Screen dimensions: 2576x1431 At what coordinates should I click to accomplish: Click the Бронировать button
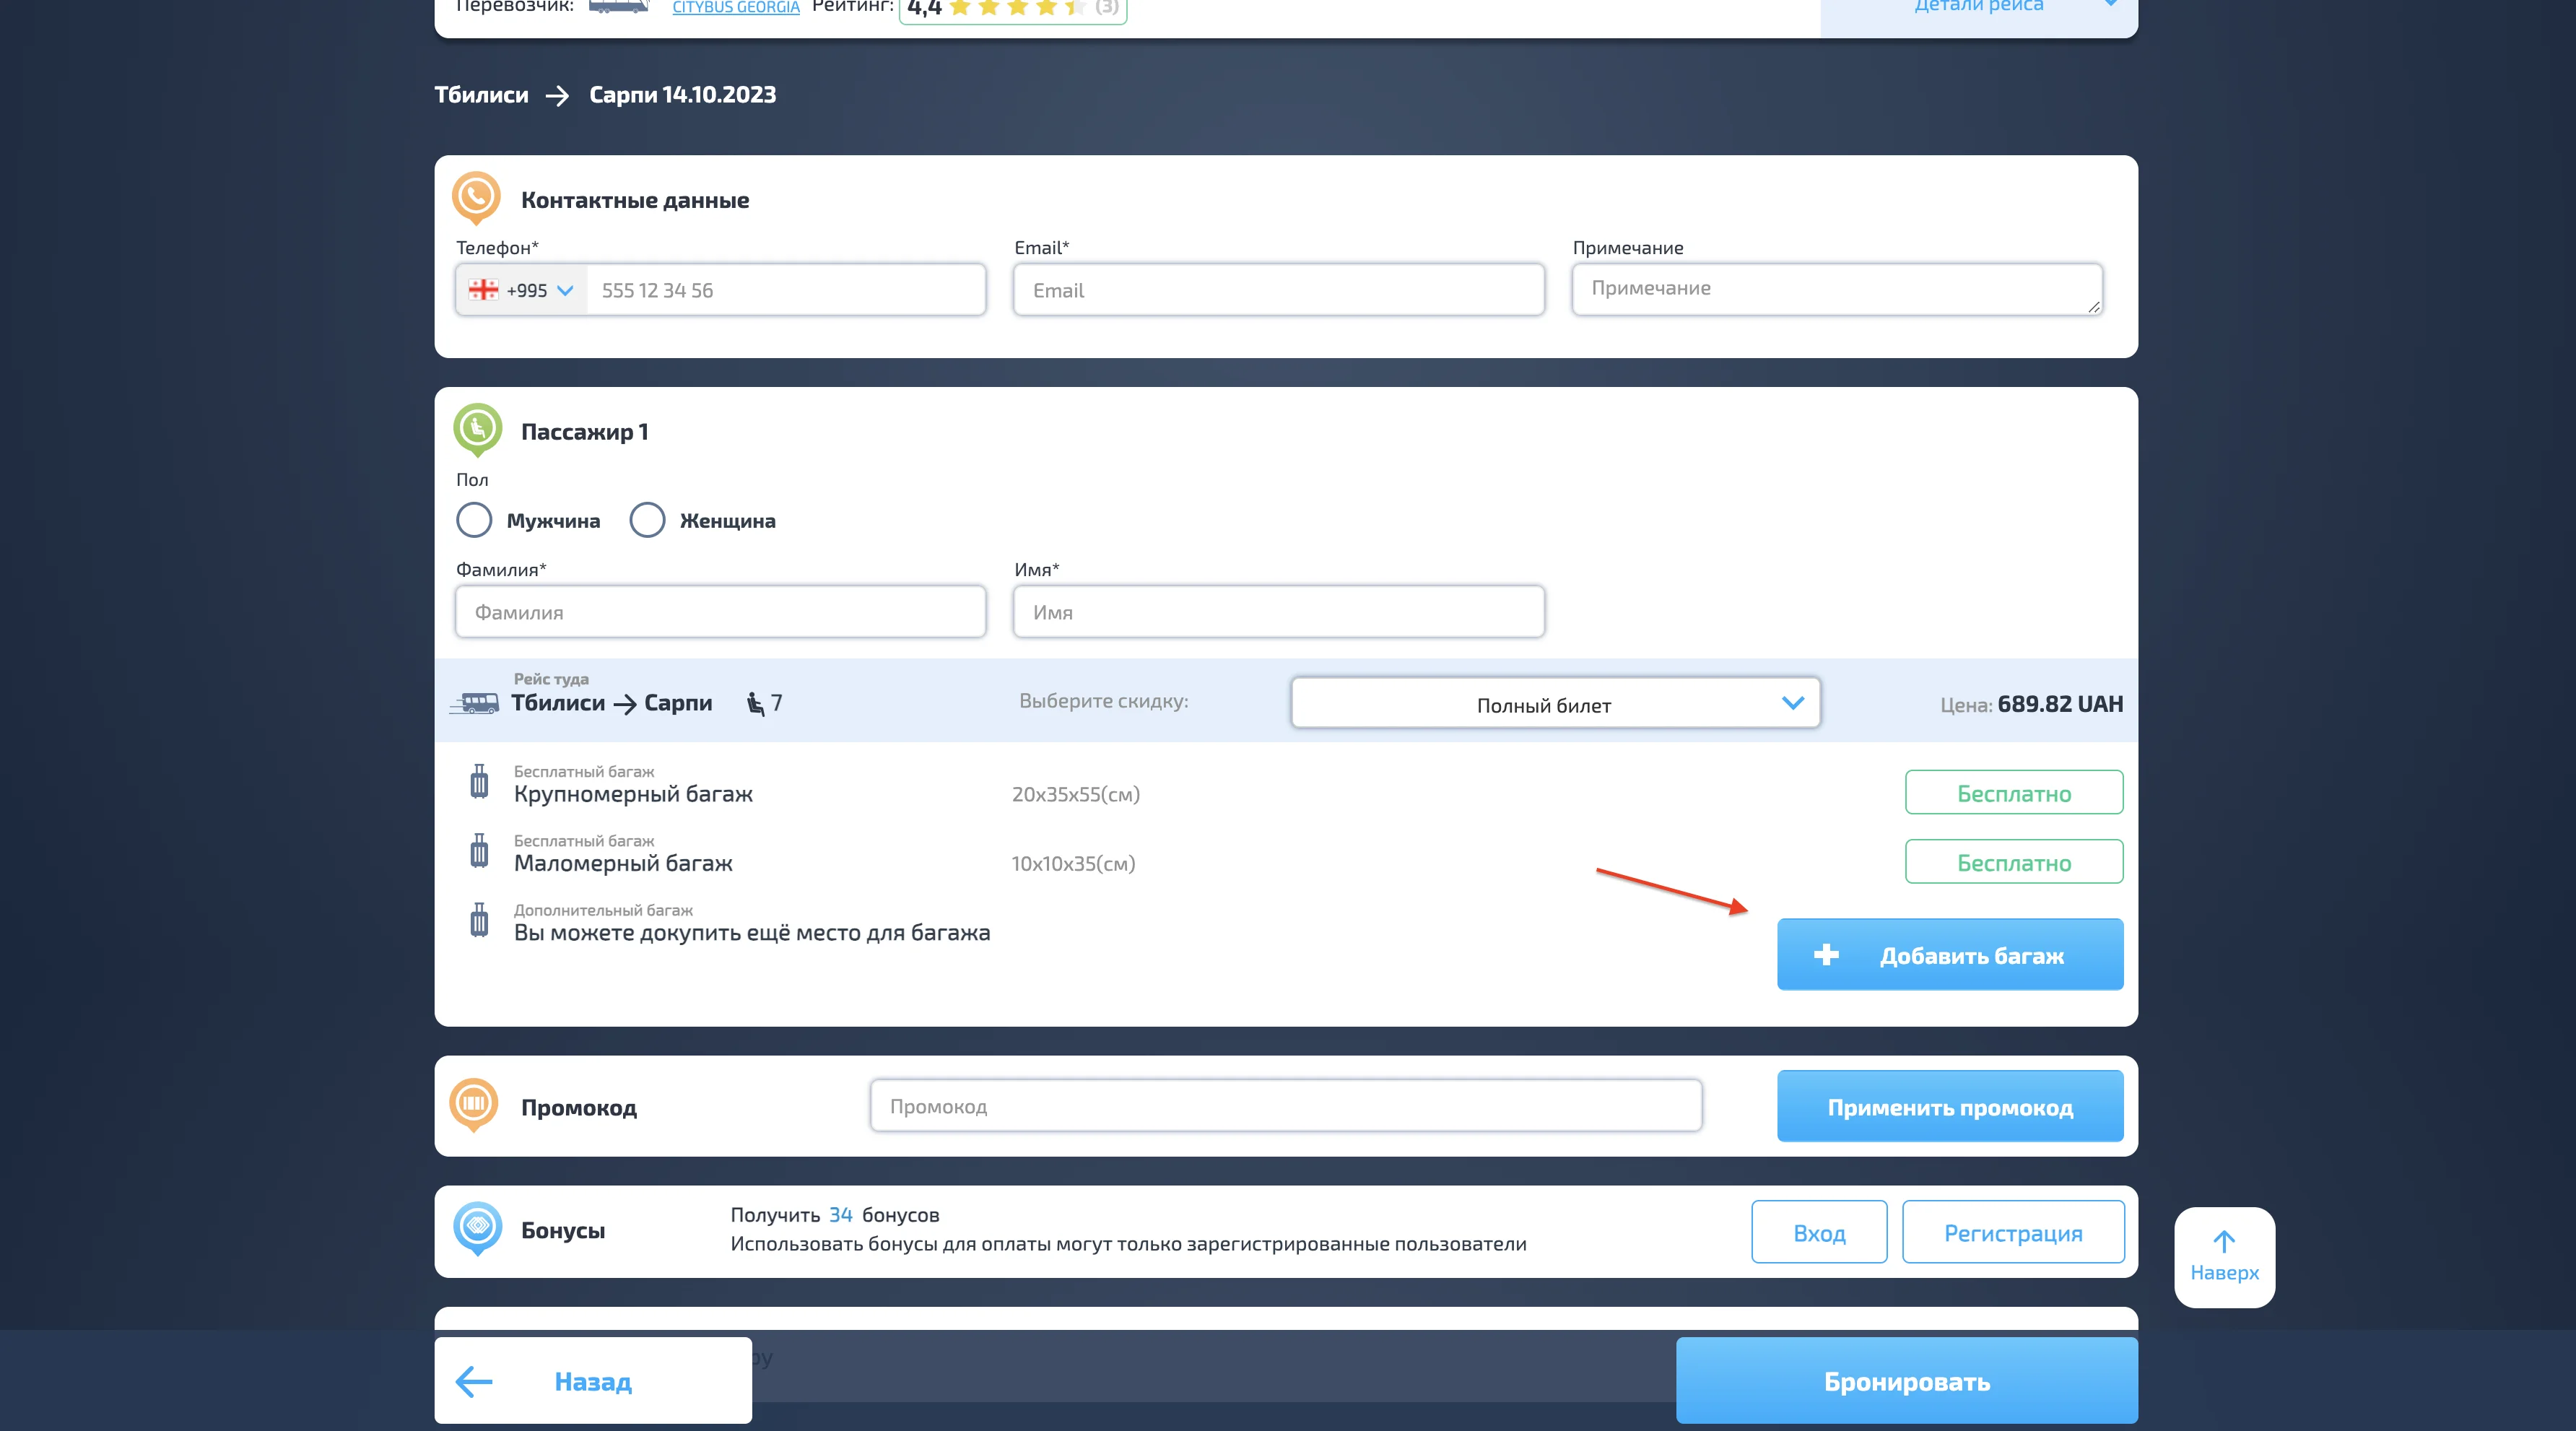coord(1906,1381)
